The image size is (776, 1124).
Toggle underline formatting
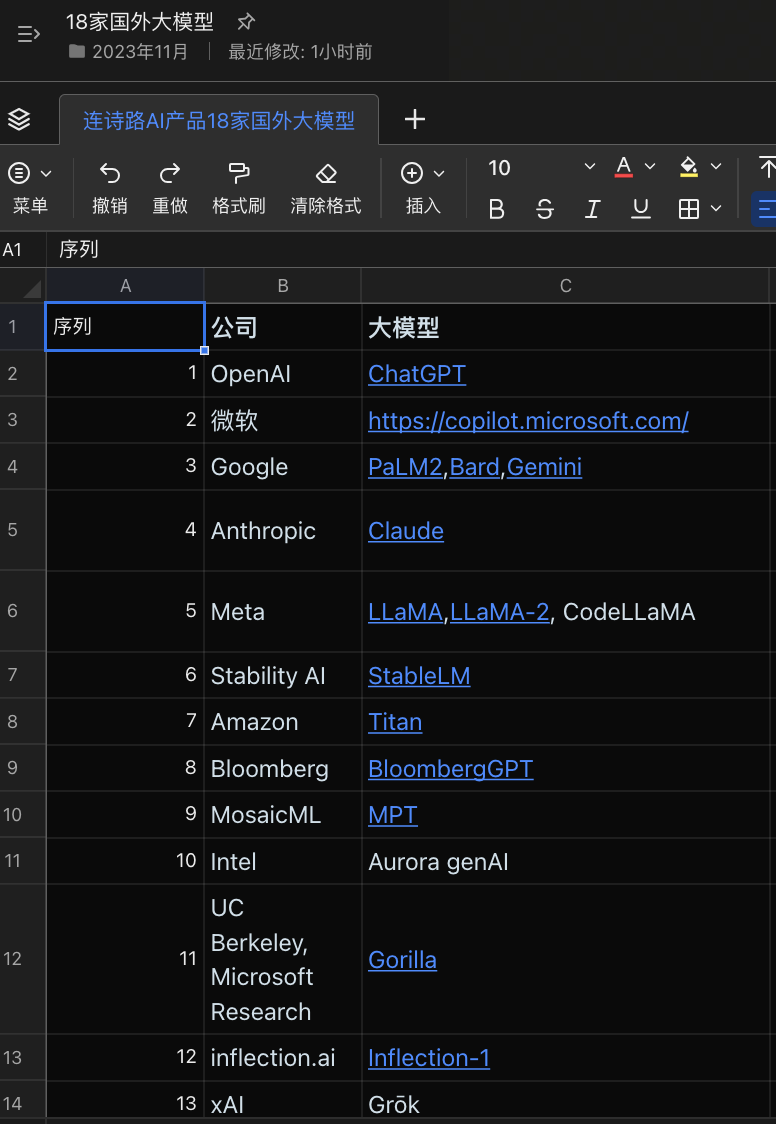coord(641,209)
